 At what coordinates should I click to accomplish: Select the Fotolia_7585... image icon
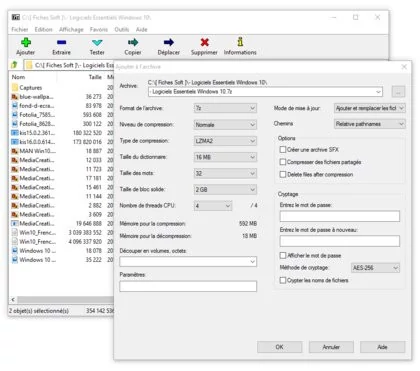coord(15,115)
